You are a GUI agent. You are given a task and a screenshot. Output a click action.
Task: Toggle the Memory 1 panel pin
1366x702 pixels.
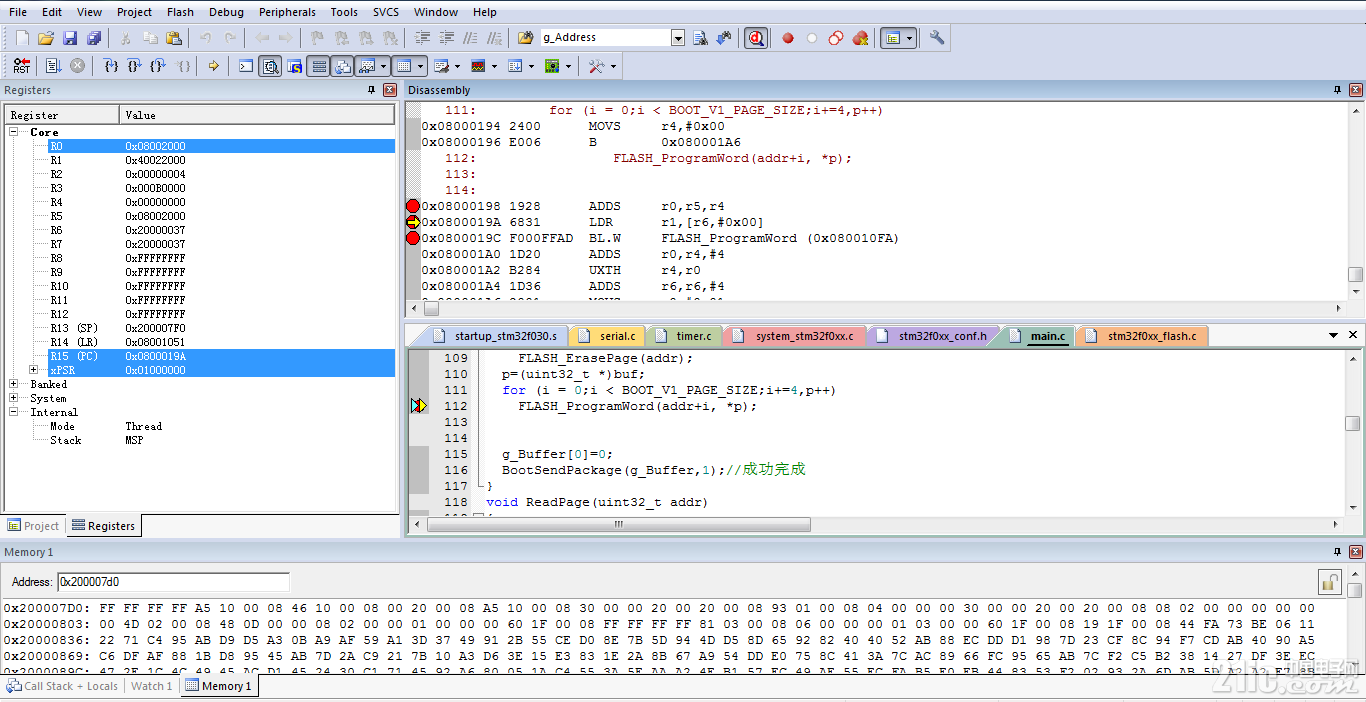(x=1338, y=552)
